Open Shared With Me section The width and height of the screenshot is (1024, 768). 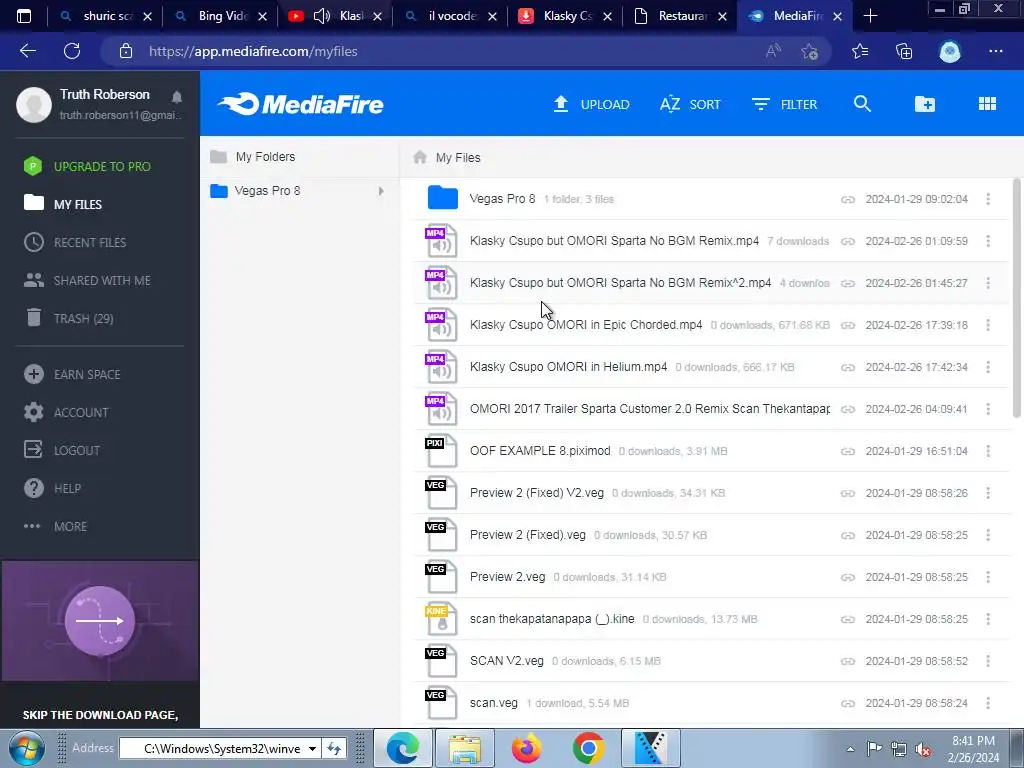(x=88, y=280)
